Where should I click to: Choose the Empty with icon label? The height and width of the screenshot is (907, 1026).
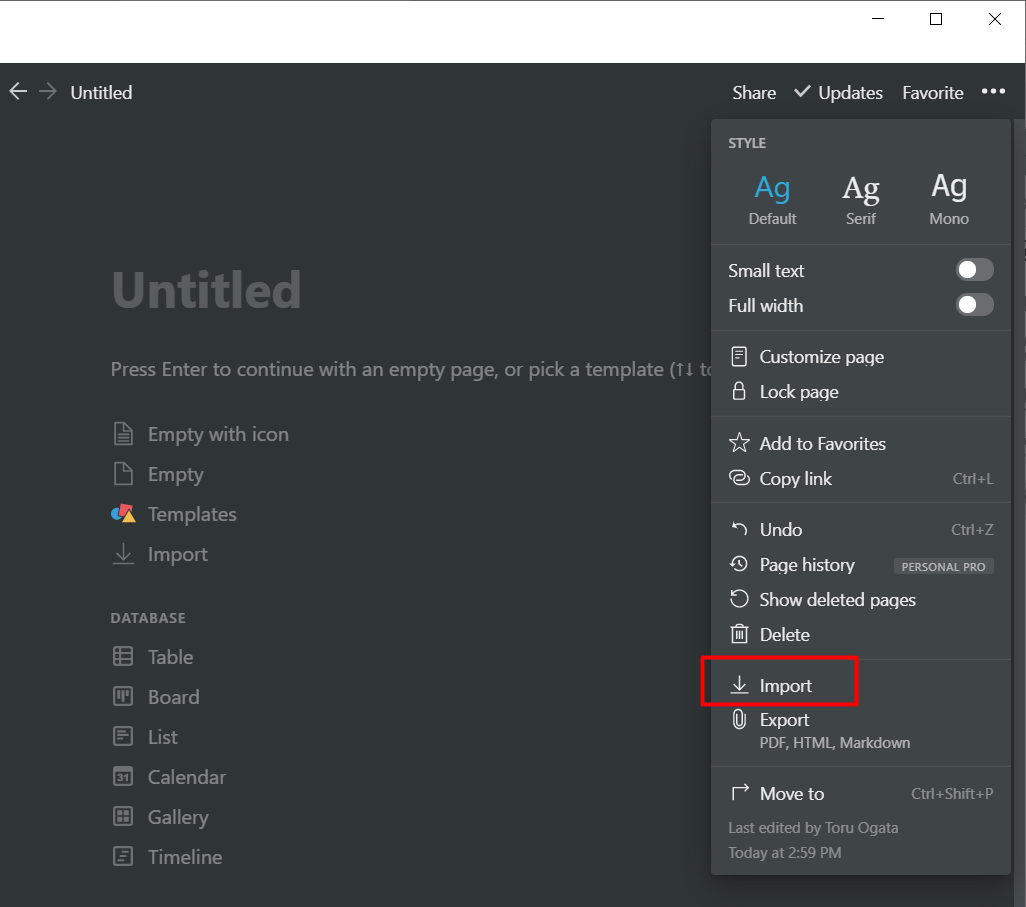(218, 434)
